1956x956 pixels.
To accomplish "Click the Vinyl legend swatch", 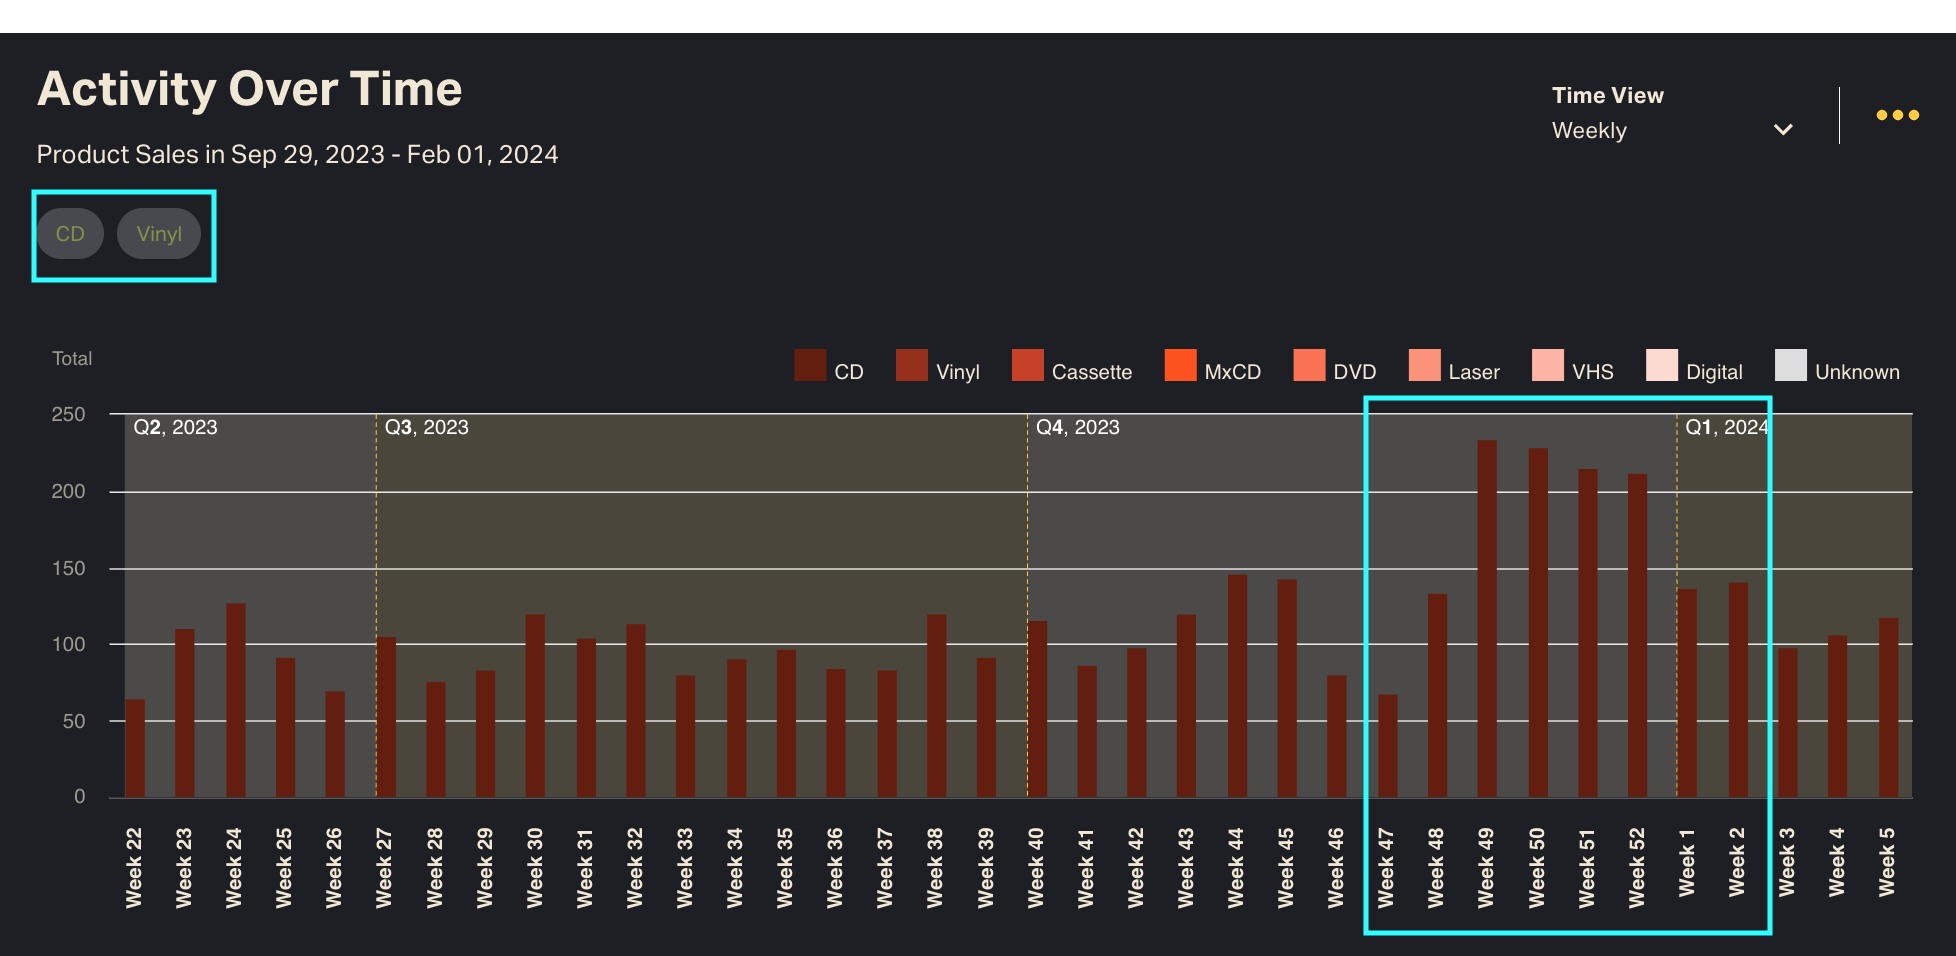I will coord(911,366).
